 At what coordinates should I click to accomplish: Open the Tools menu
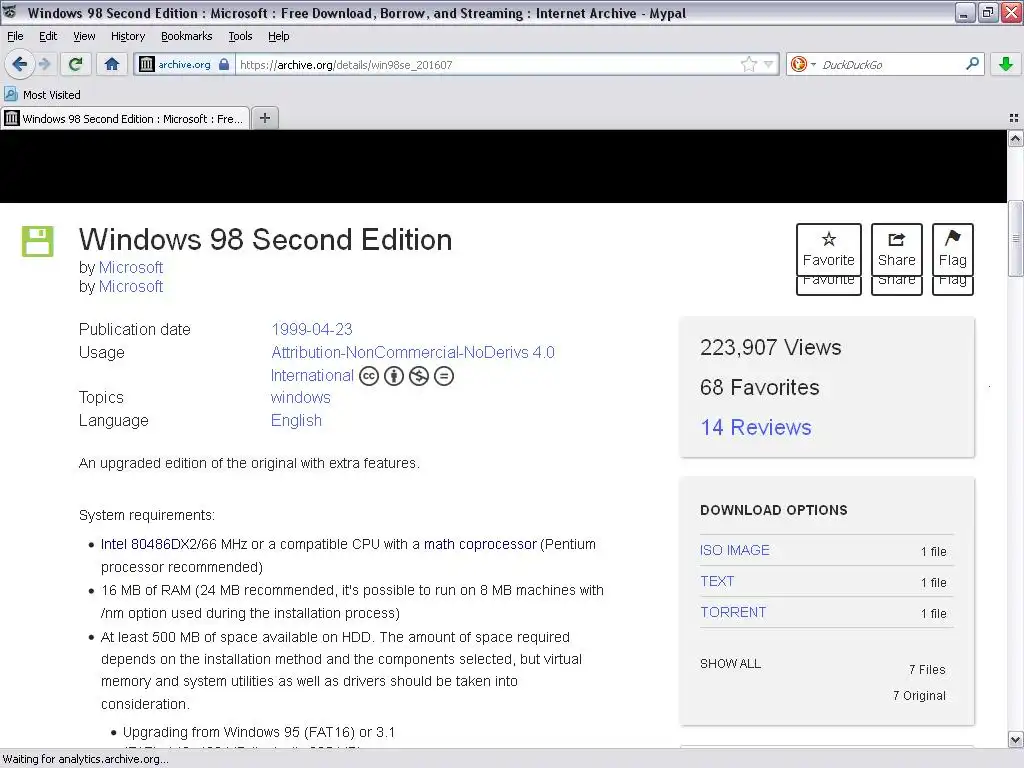240,36
